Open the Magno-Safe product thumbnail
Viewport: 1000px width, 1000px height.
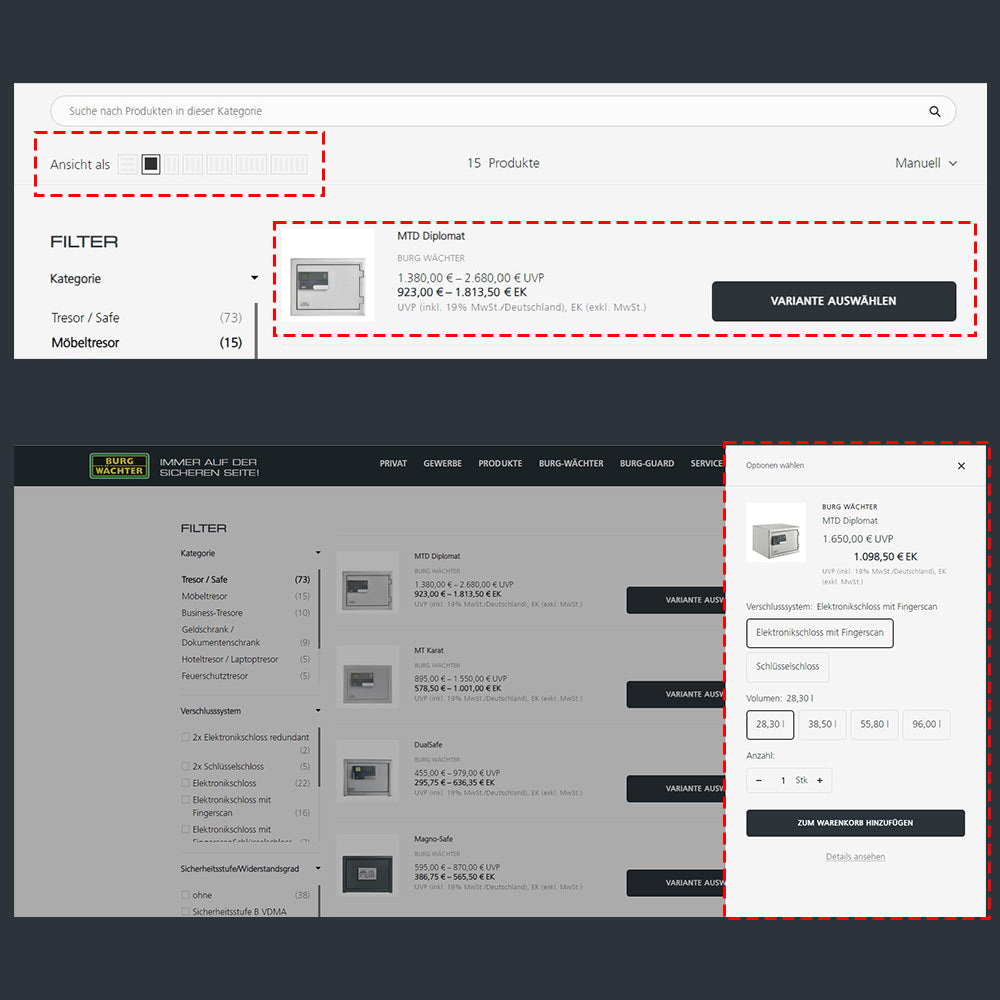click(x=368, y=865)
